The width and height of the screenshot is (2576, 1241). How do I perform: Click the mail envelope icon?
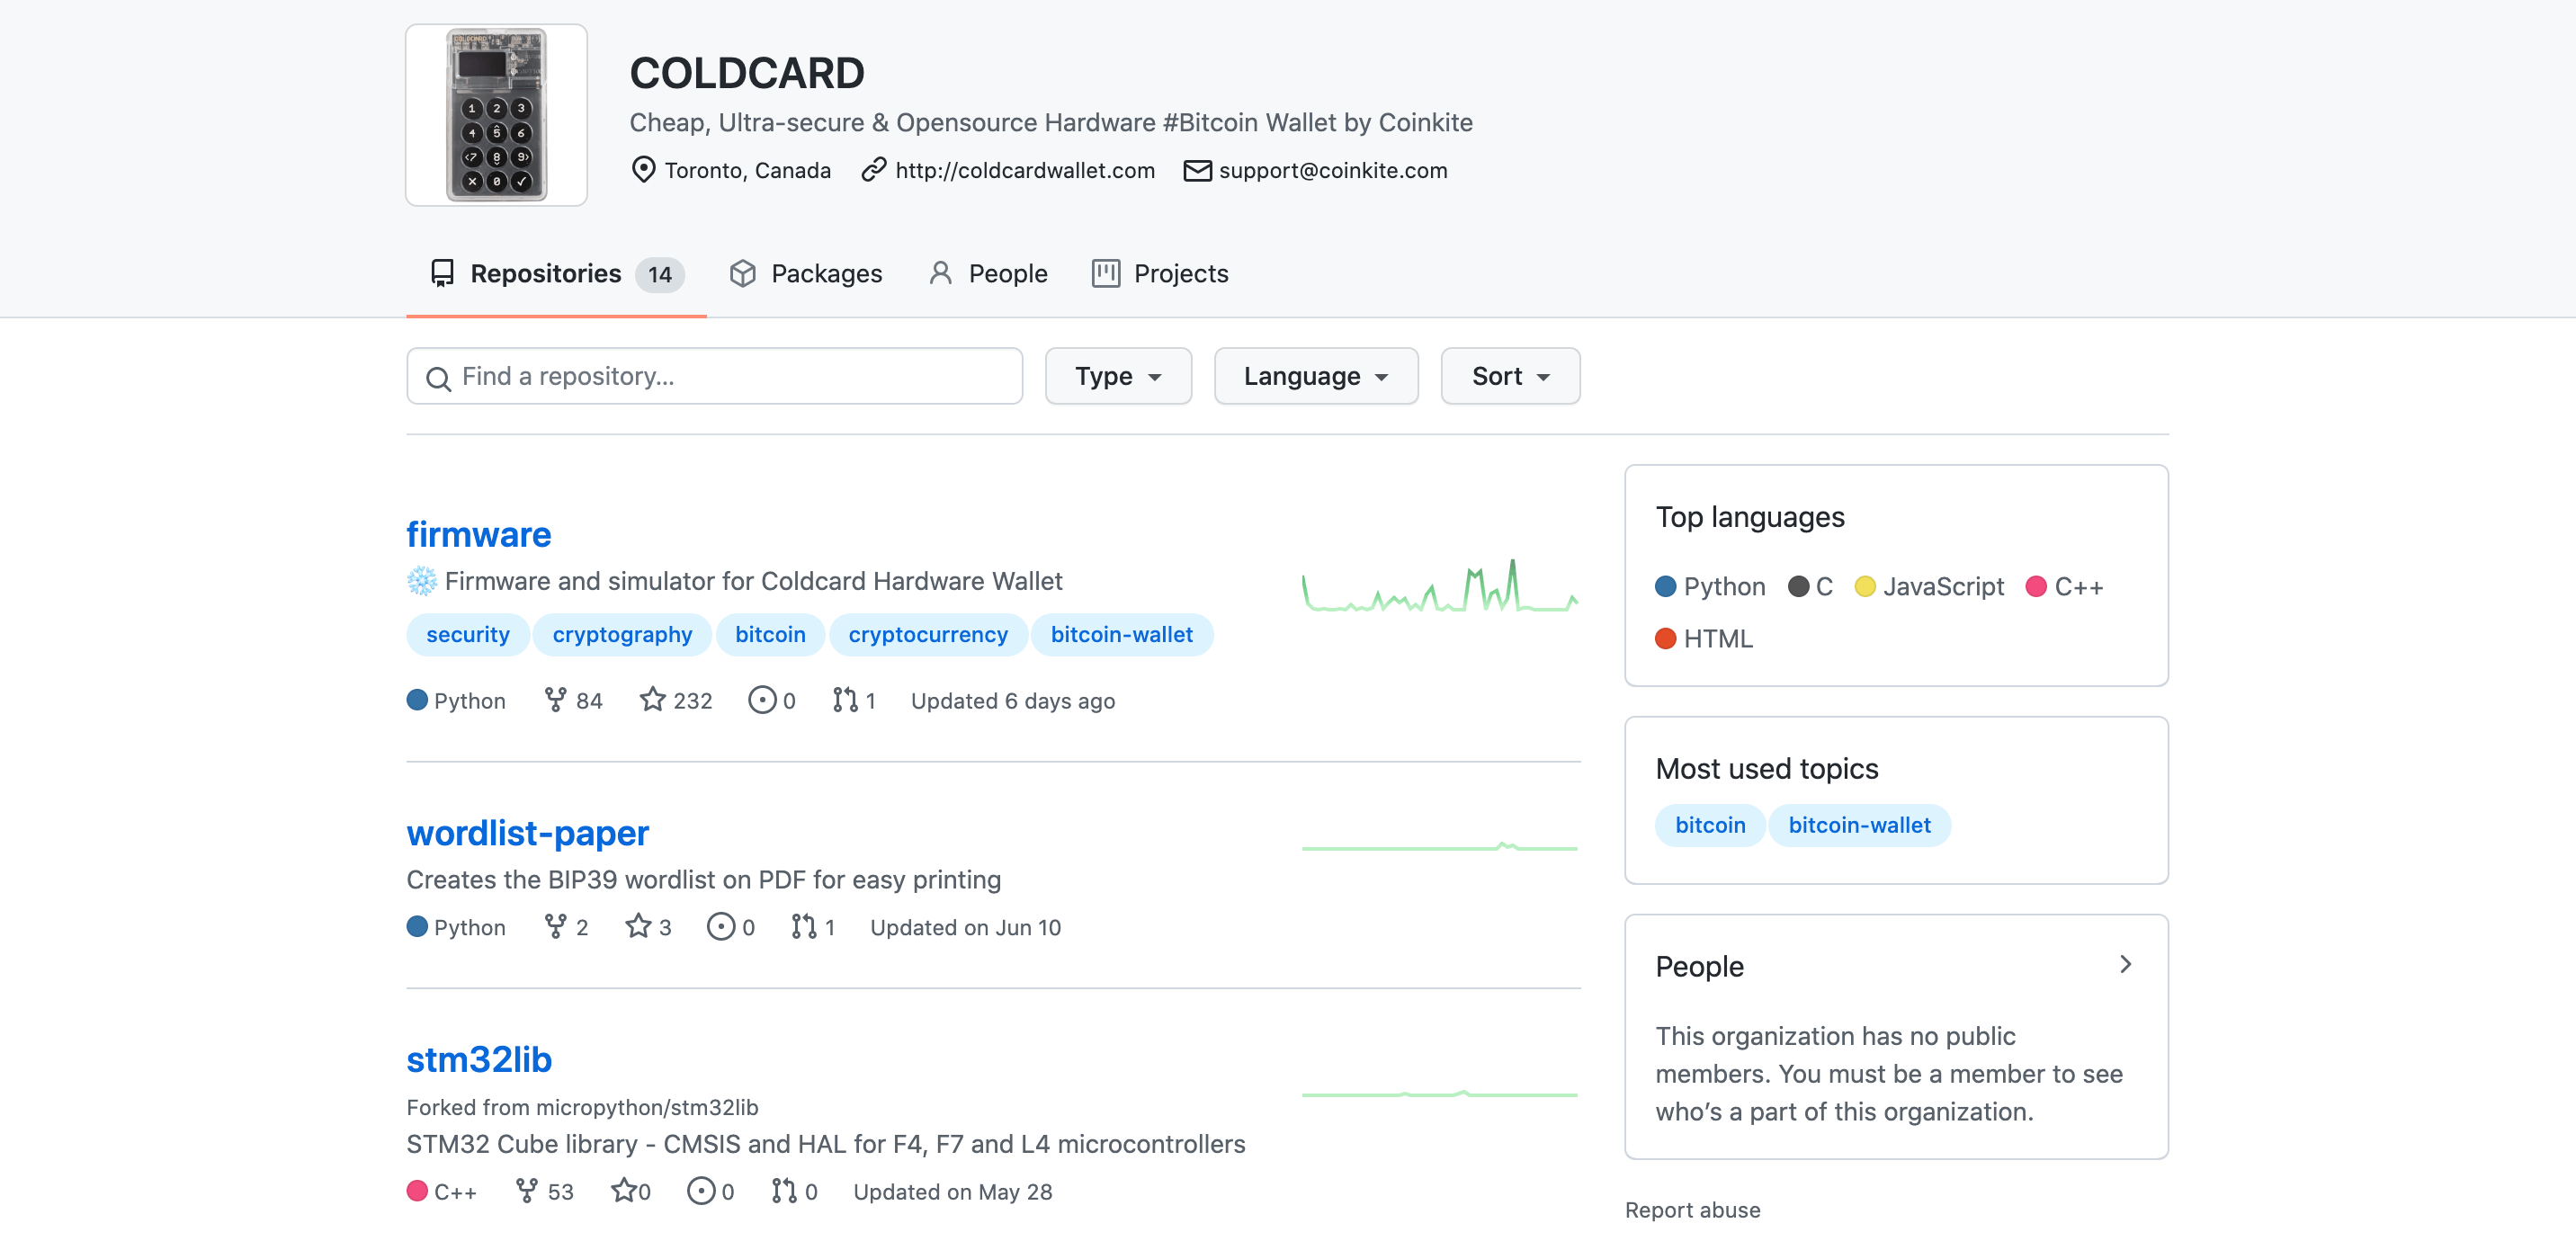coord(1197,171)
